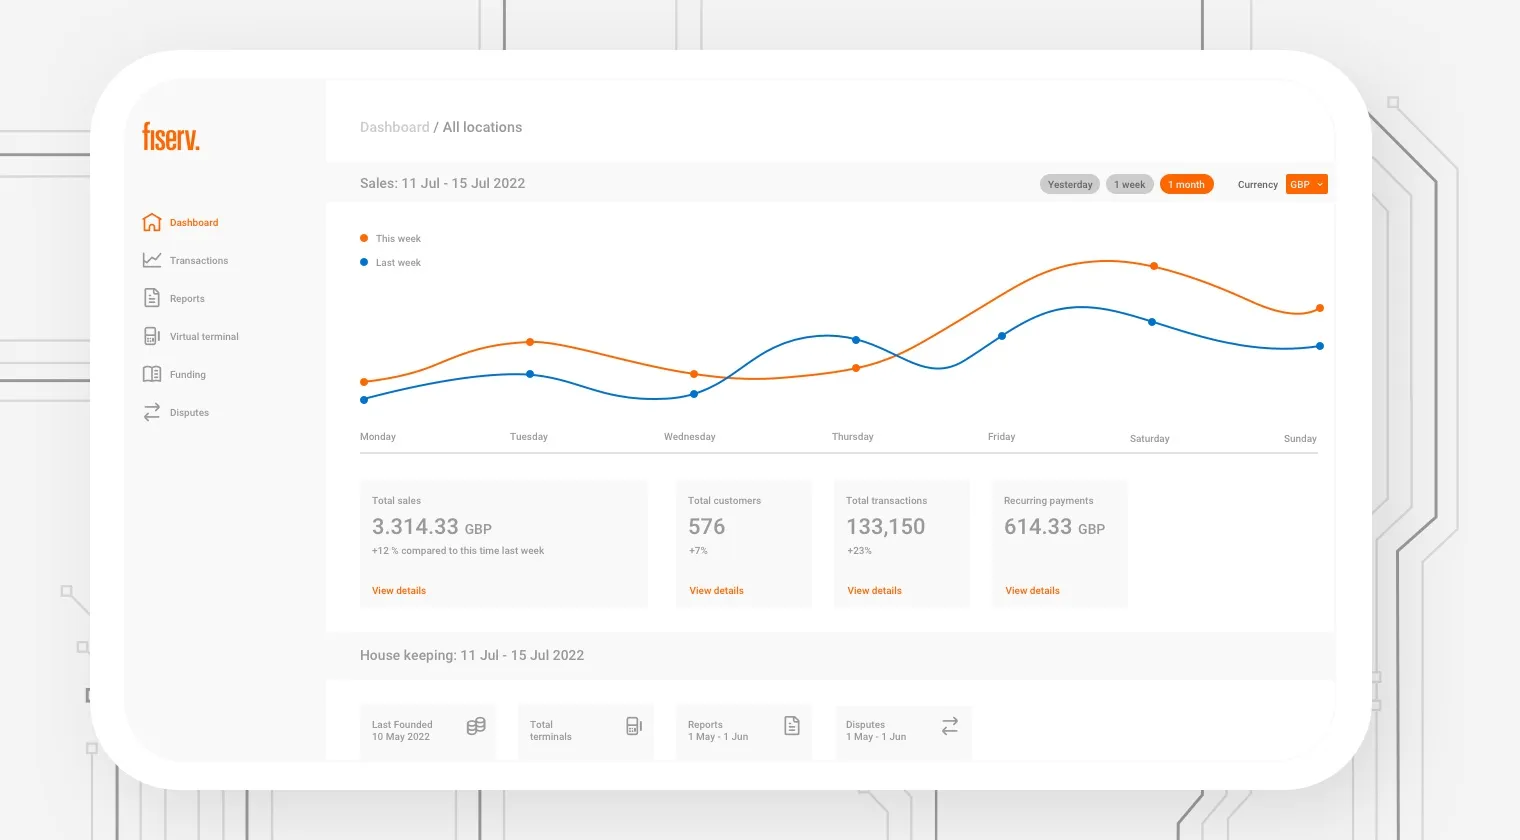The width and height of the screenshot is (1520, 840).
Task: Select All locations in the breadcrumb
Action: pyautogui.click(x=482, y=127)
